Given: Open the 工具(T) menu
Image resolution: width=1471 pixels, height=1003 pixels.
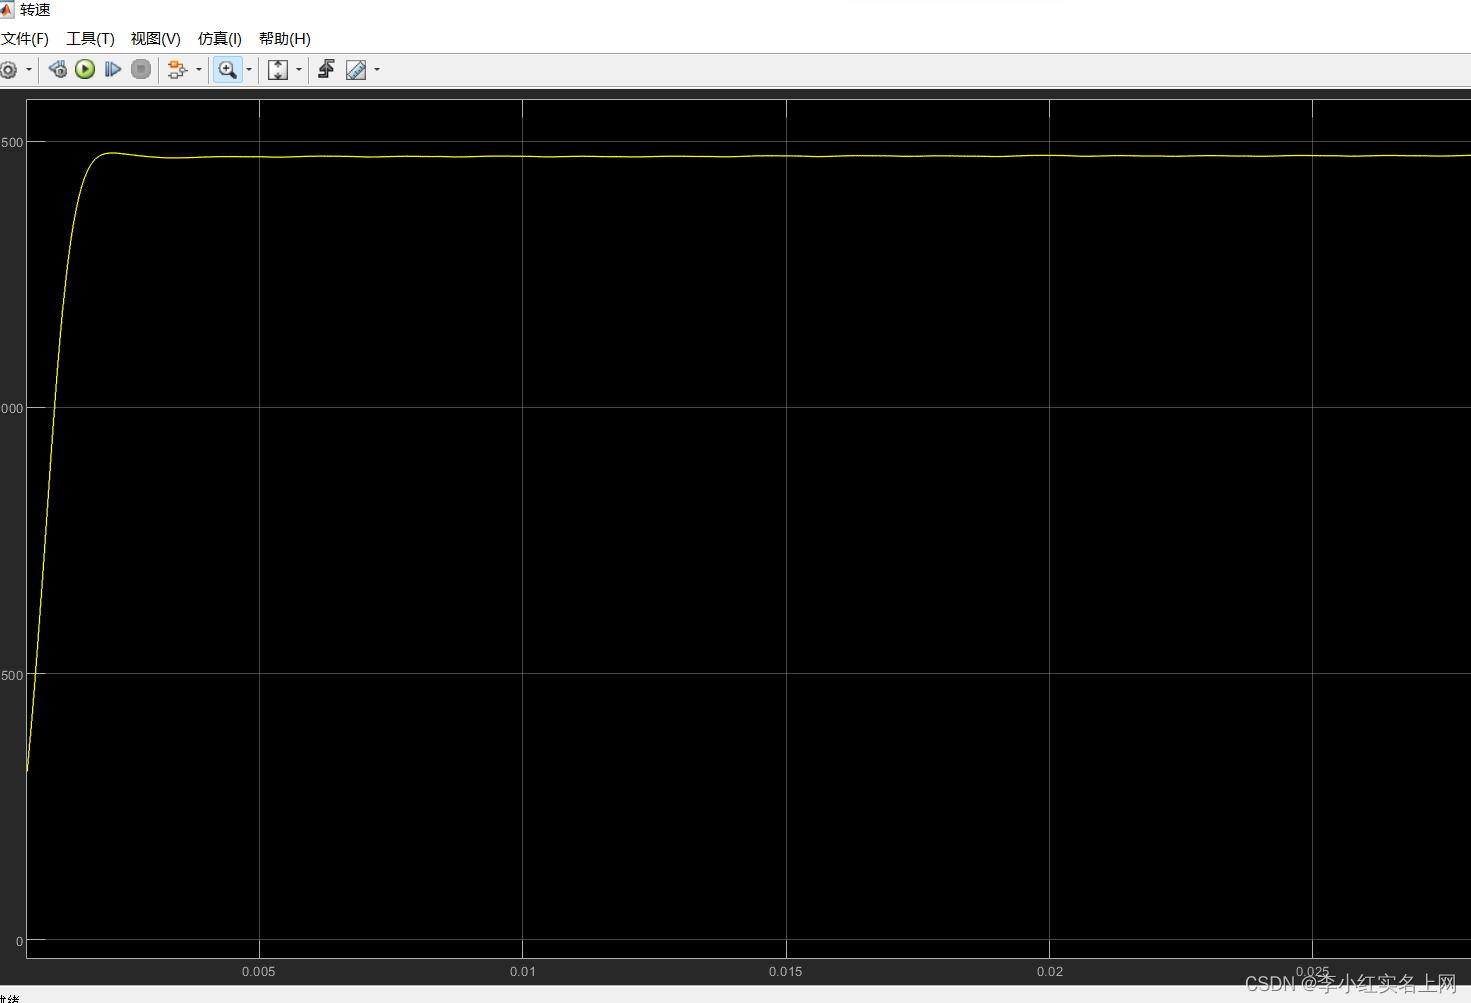Looking at the screenshot, I should click(x=90, y=39).
